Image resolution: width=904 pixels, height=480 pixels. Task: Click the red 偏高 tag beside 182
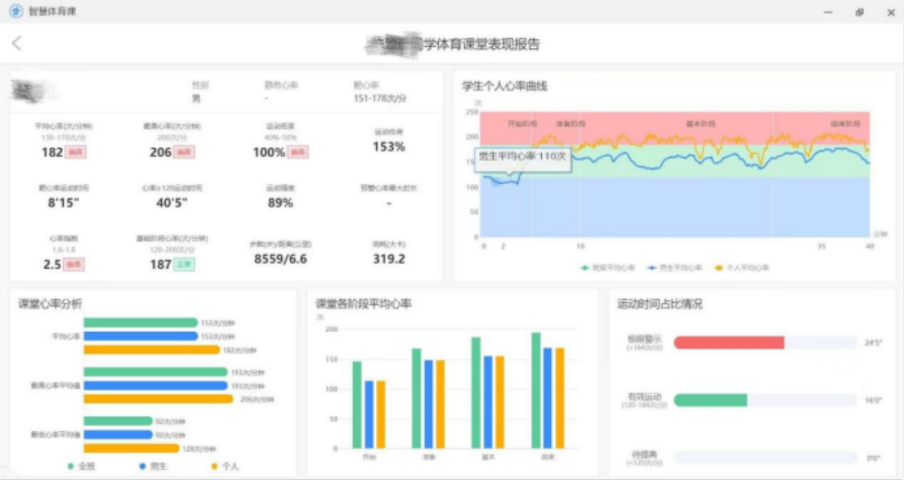pos(76,153)
